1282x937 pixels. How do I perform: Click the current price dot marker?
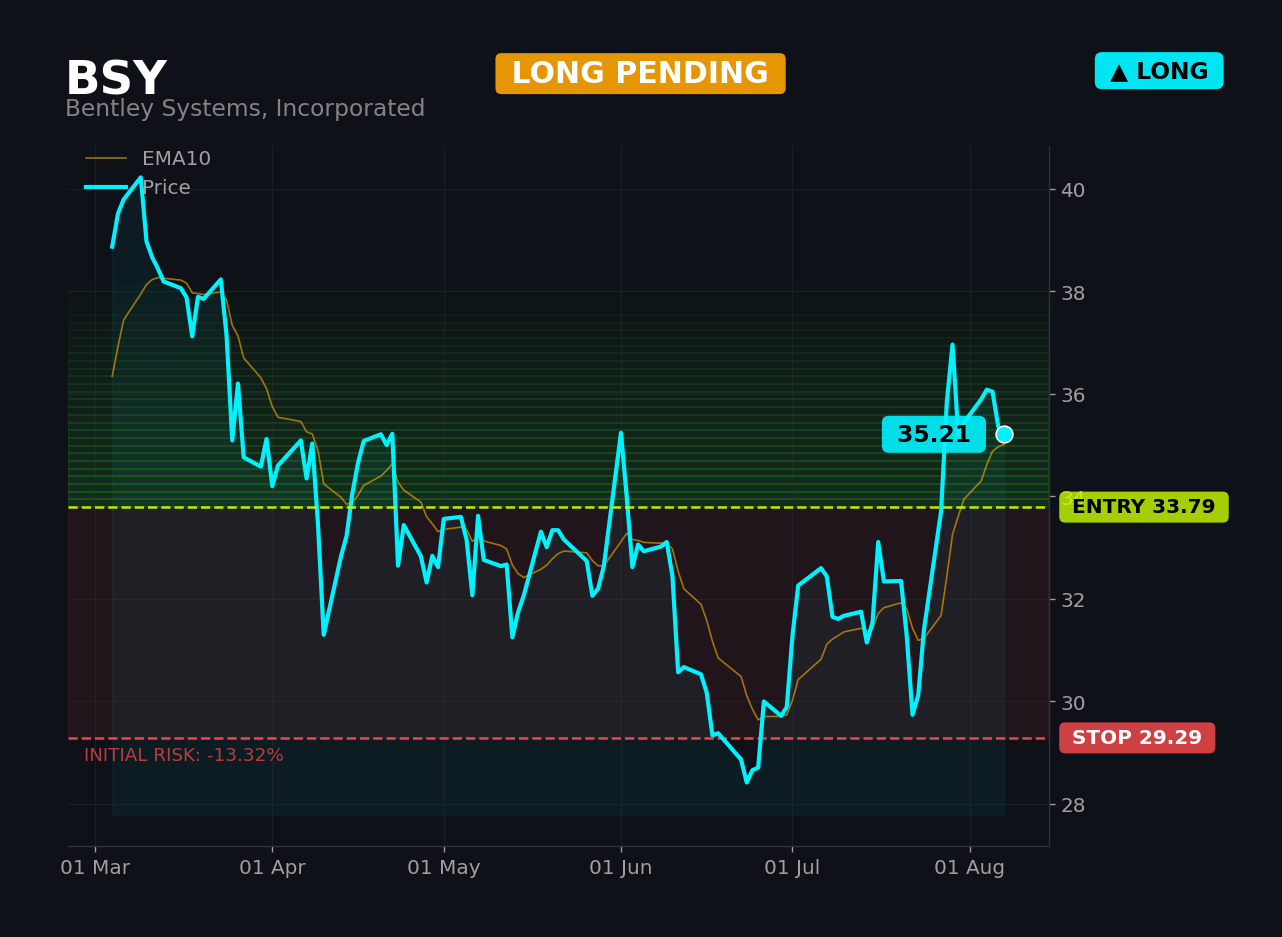[x=1004, y=434]
